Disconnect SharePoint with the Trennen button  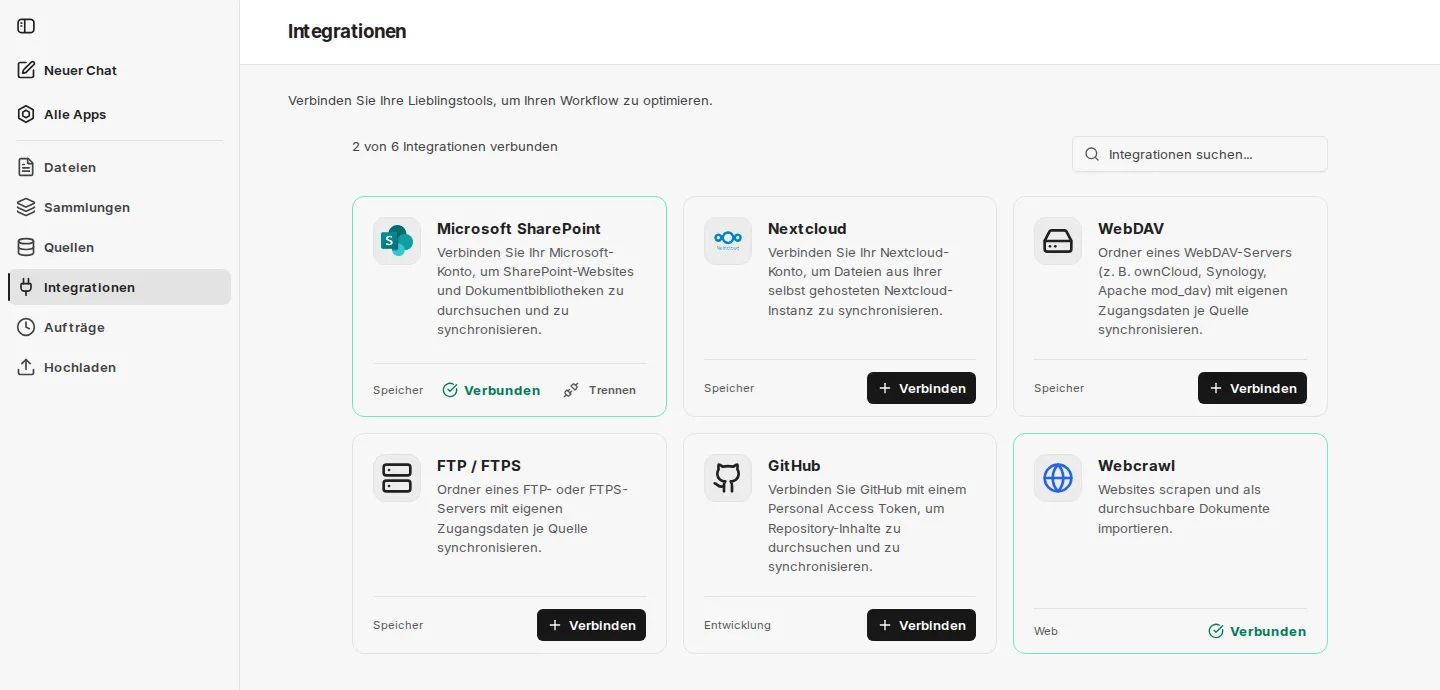[x=599, y=390]
